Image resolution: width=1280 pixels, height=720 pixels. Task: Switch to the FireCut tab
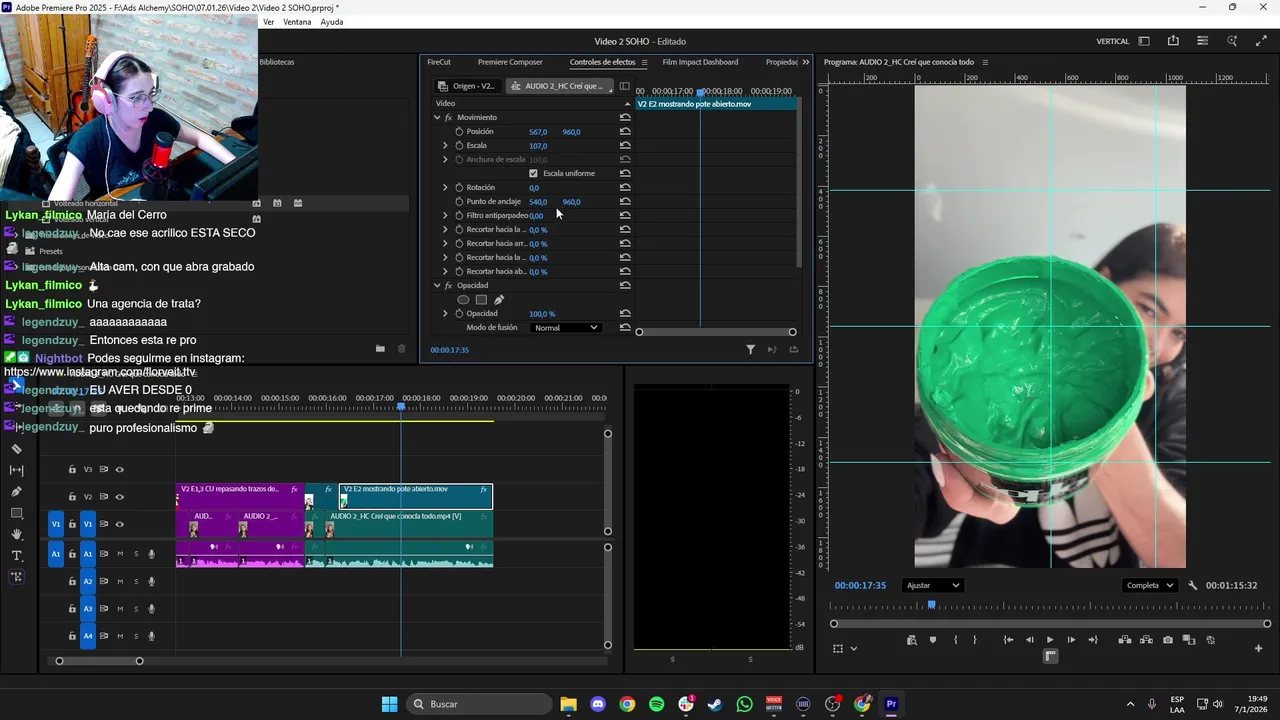coord(439,62)
